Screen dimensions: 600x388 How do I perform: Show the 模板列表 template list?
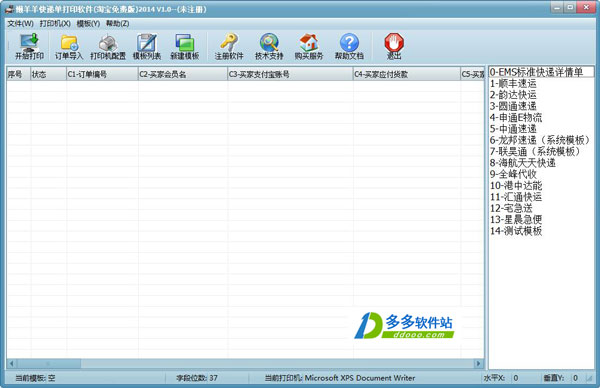[147, 46]
